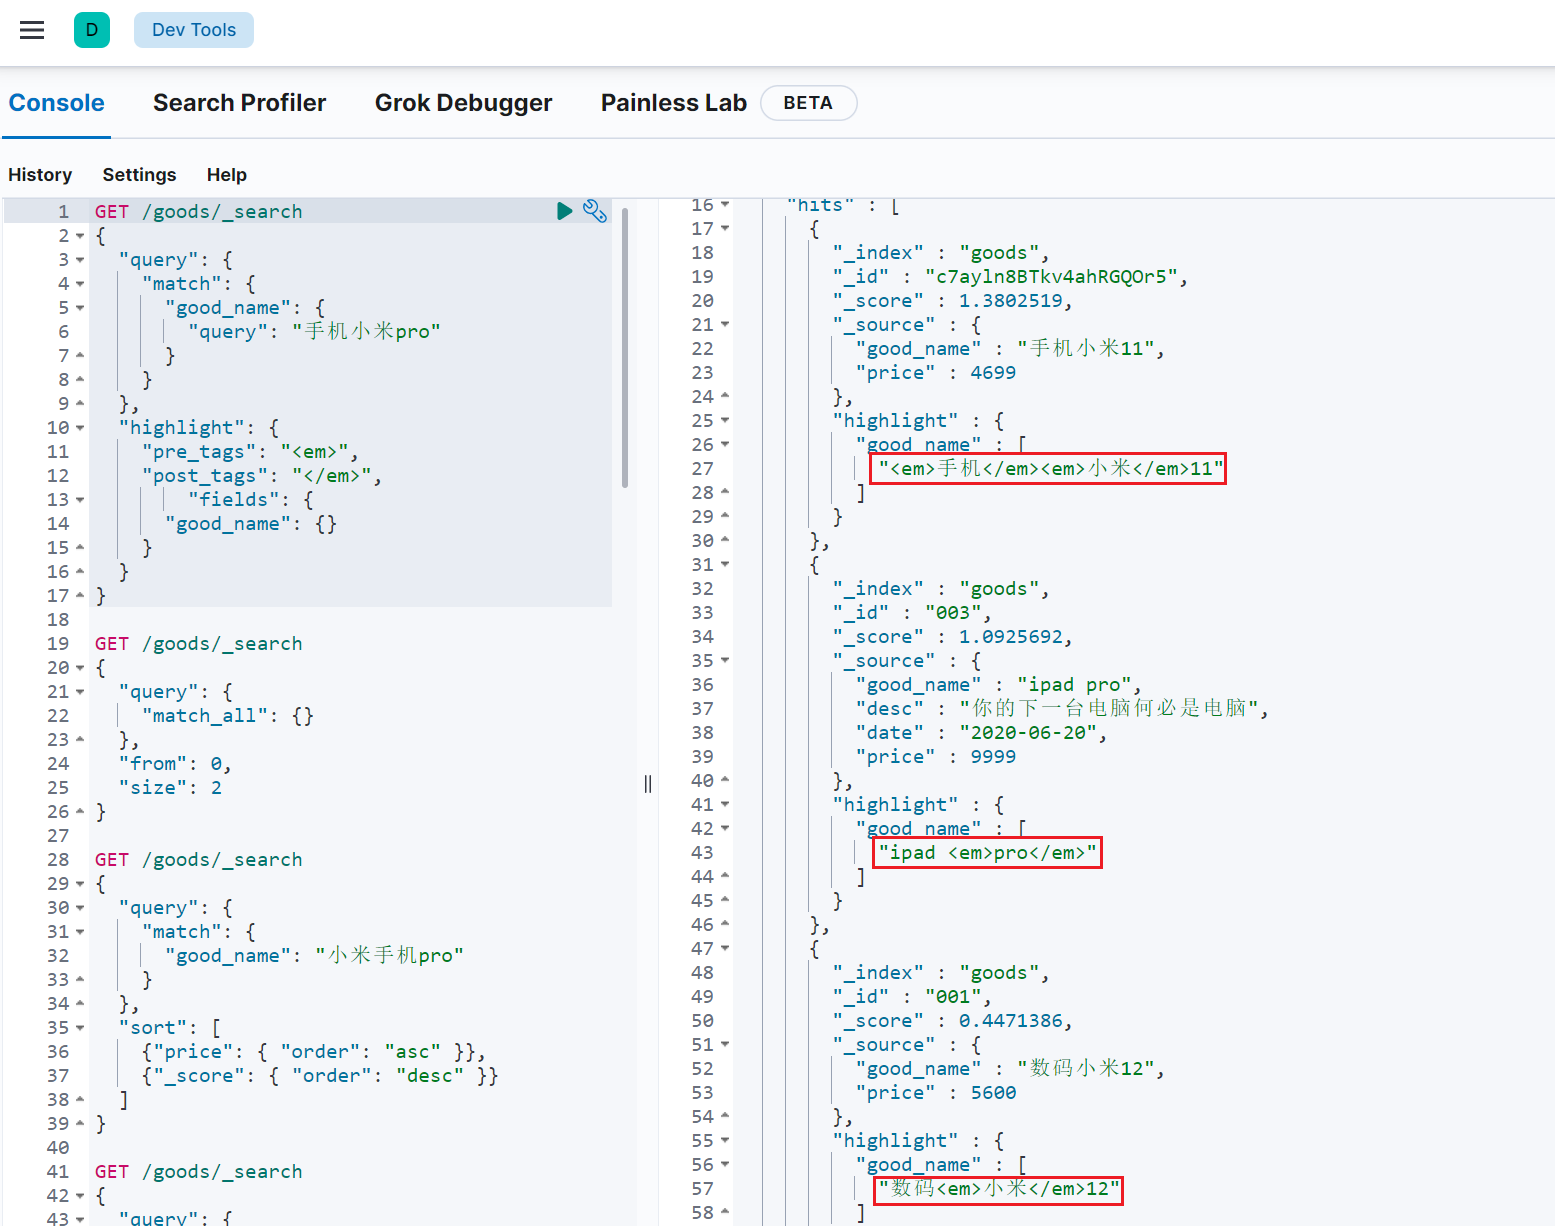Switch to the Search Profiler tab

[x=239, y=103]
